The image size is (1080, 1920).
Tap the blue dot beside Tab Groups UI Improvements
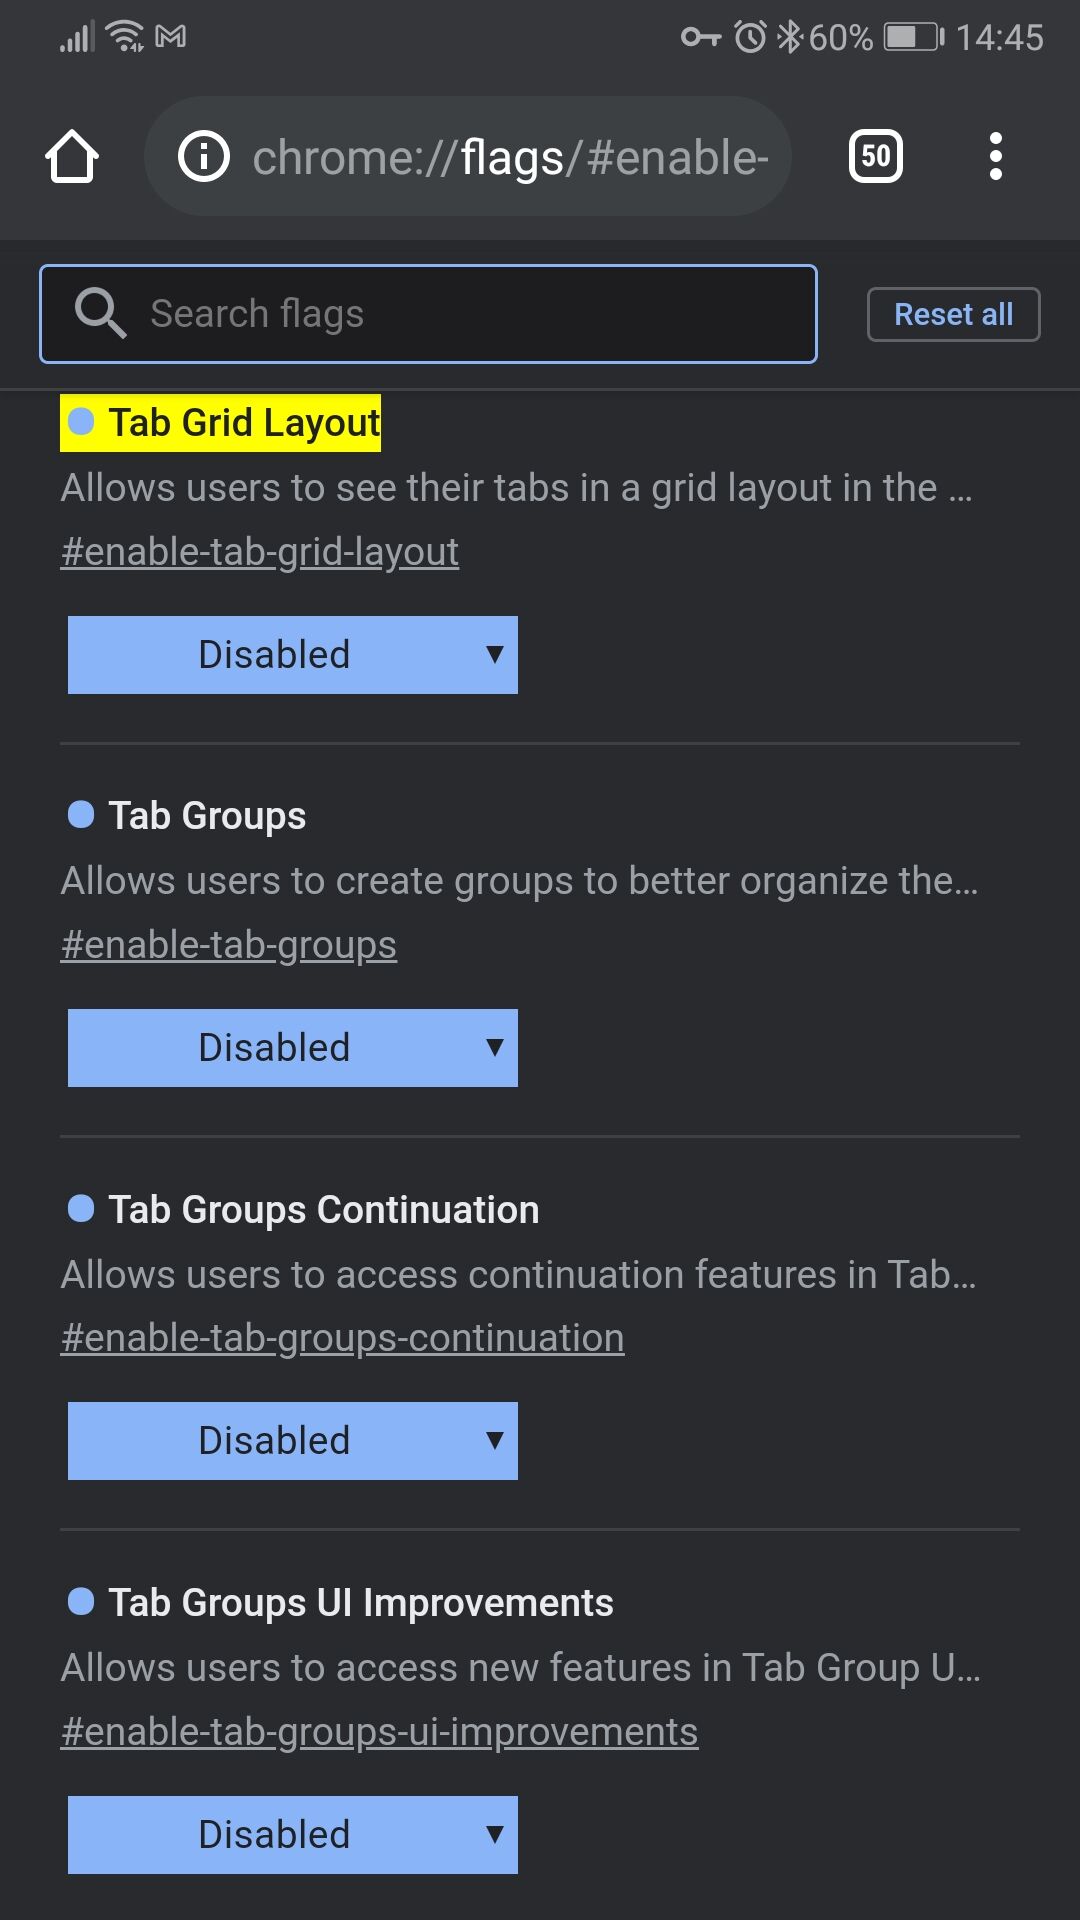click(81, 1602)
